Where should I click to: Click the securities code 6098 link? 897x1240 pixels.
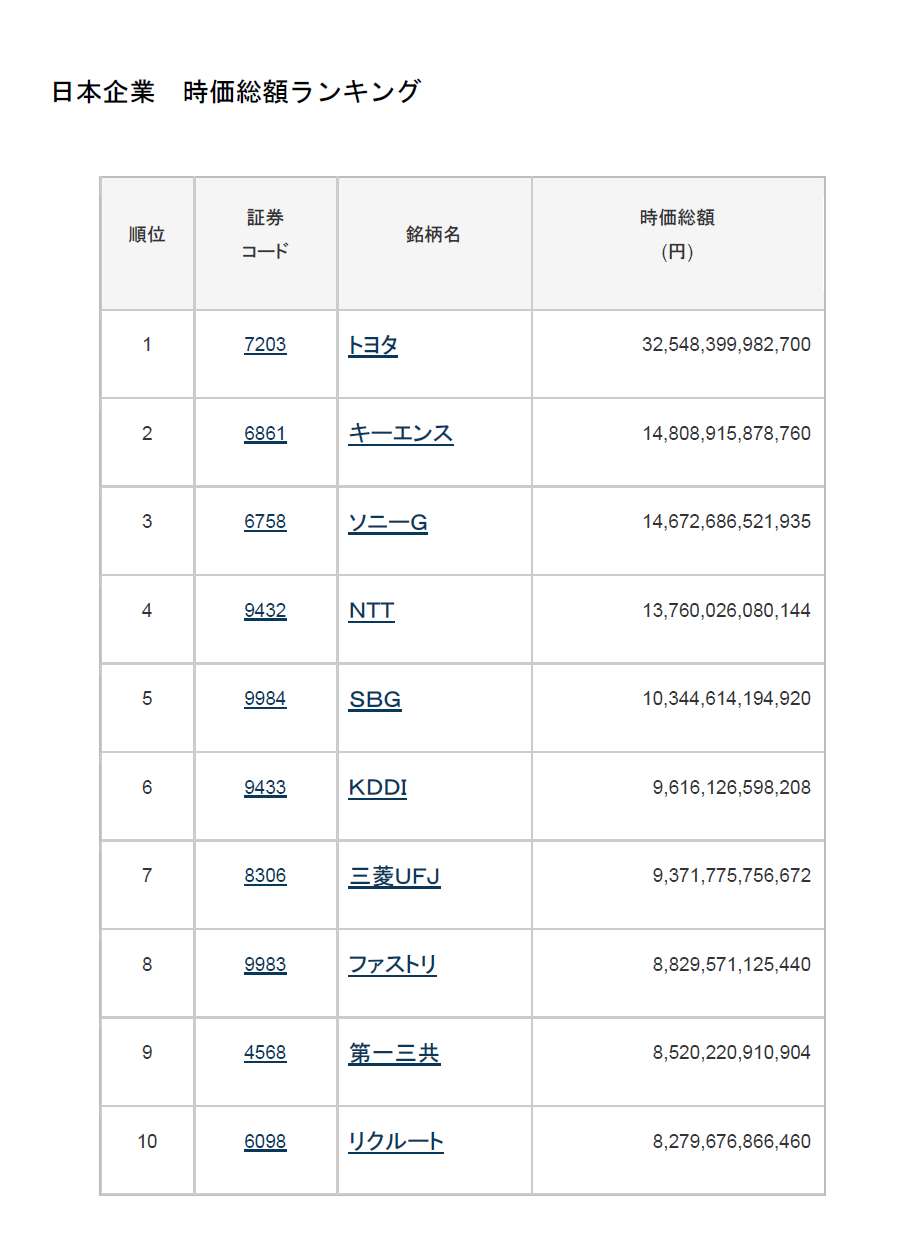(x=265, y=1142)
